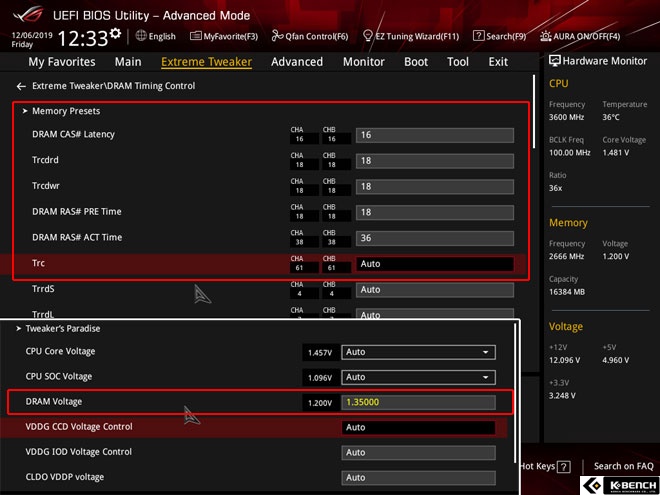Click the Hot Keys question mark icon
Viewport: 660px width, 495px height.
(x=564, y=466)
